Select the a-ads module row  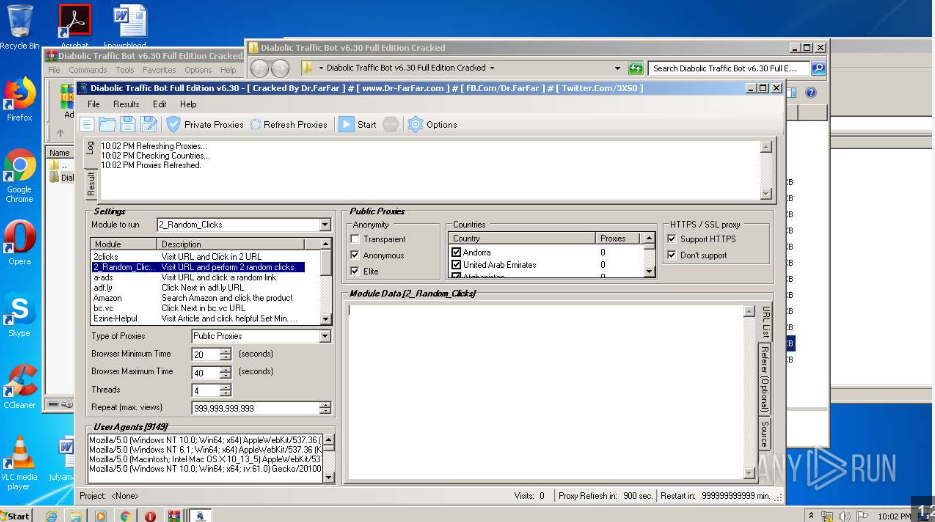point(198,277)
